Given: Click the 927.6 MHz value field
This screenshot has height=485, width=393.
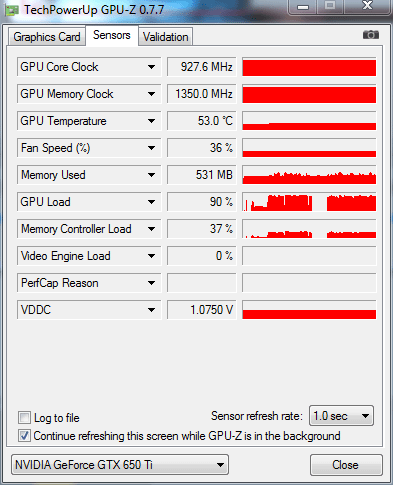Looking at the screenshot, I should click(x=202, y=67).
